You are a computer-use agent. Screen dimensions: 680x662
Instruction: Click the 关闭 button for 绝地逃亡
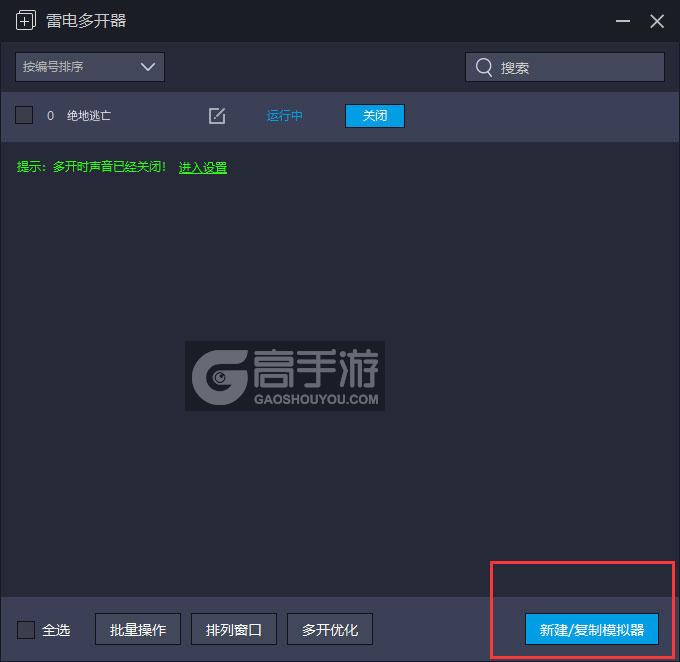pos(375,116)
